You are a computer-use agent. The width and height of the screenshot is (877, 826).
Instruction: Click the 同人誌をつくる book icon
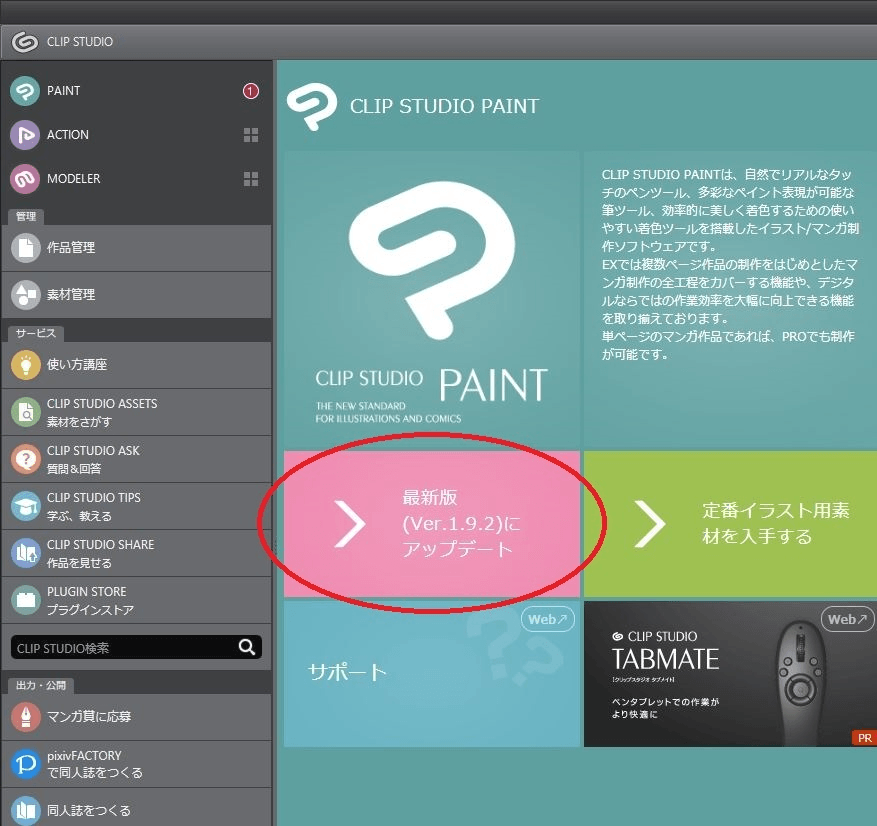26,810
